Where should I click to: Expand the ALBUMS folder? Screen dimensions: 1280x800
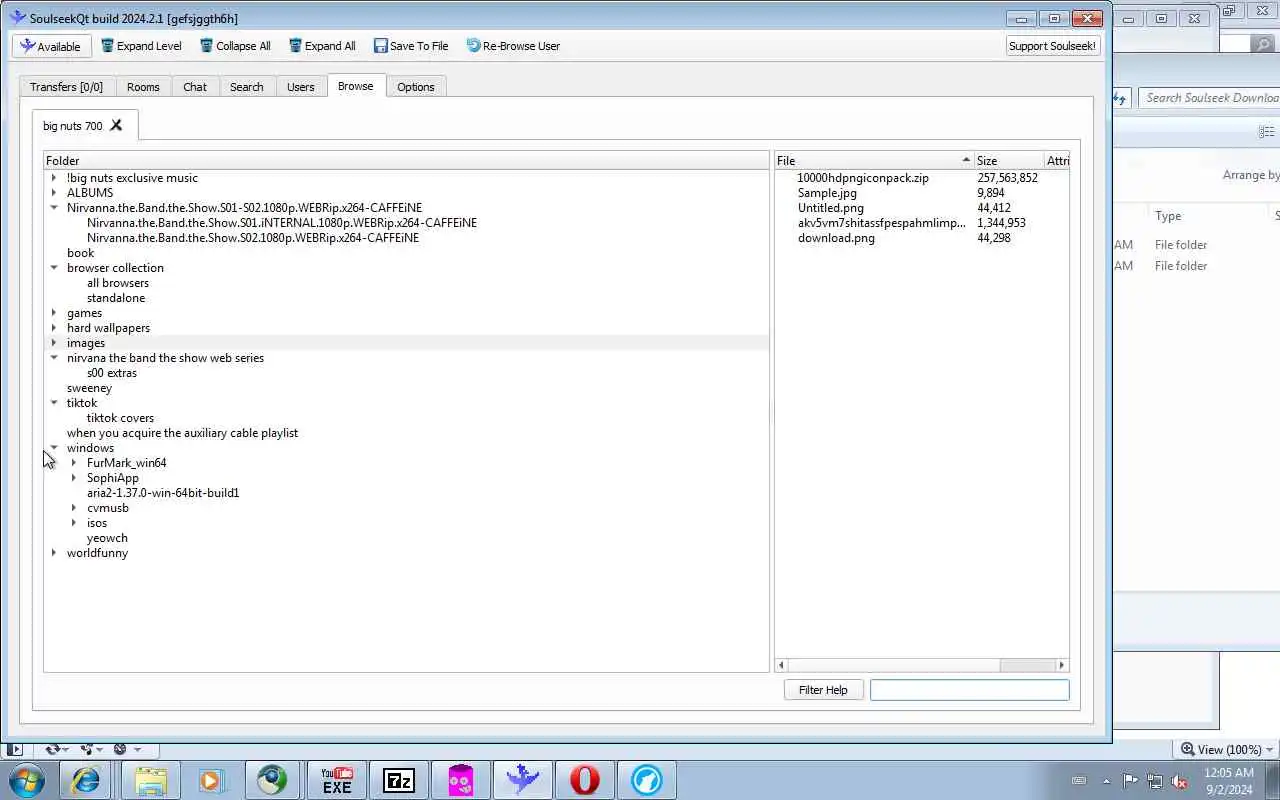pos(54,193)
